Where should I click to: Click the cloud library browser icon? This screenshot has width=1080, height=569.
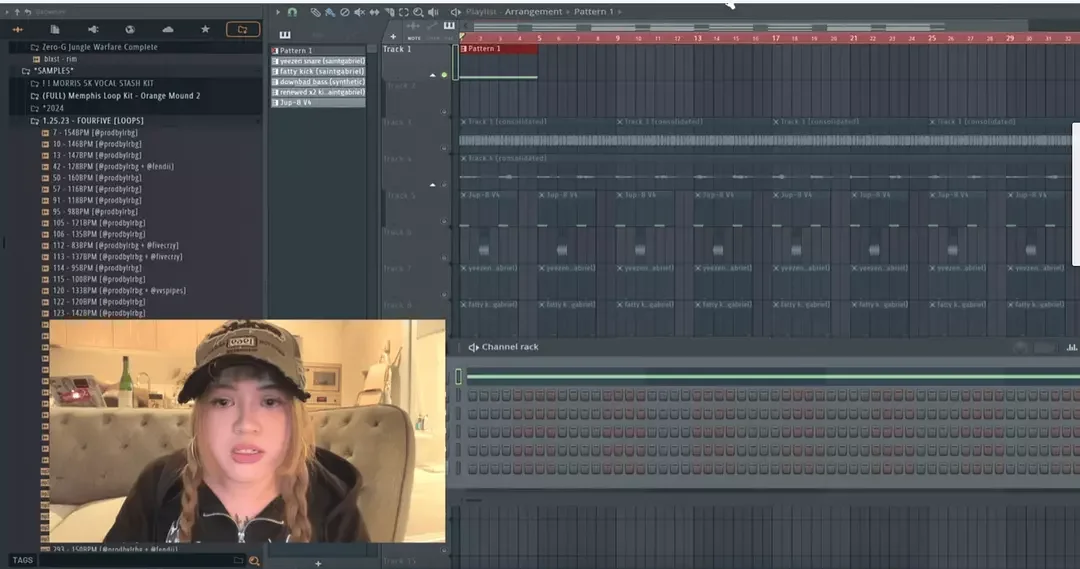pyautogui.click(x=168, y=30)
